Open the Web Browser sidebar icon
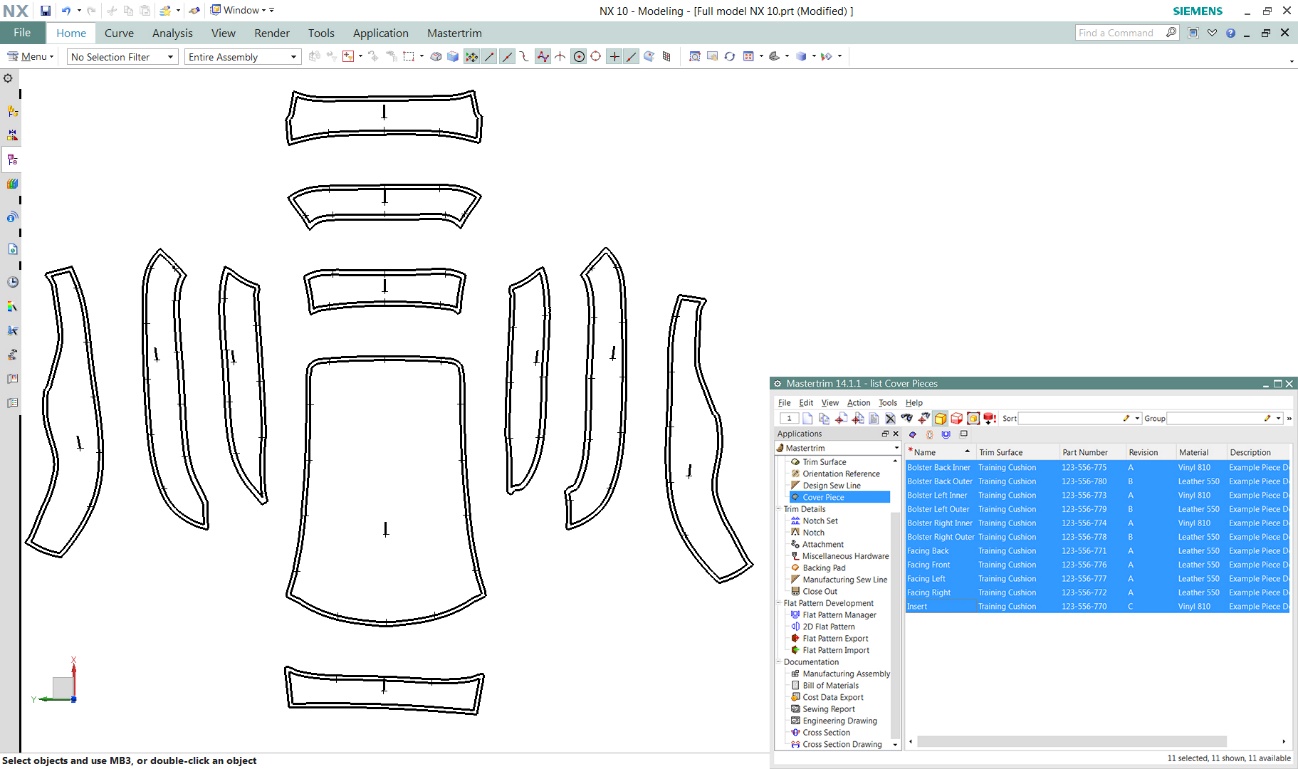Image resolution: width=1298 pixels, height=769 pixels. pos(12,249)
